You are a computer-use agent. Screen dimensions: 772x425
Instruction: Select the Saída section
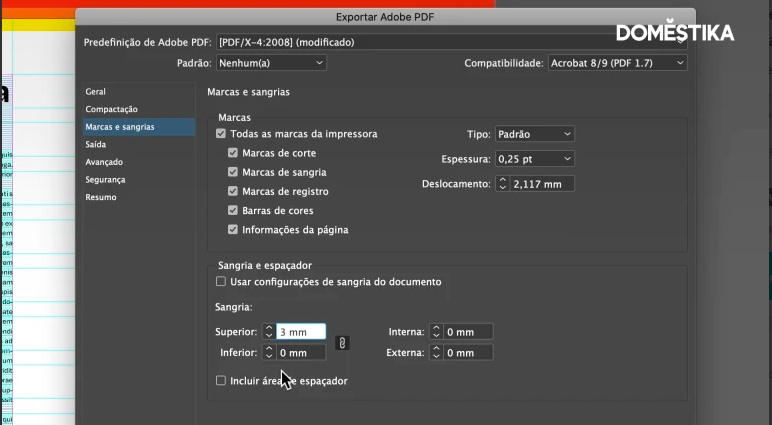pyautogui.click(x=139, y=144)
